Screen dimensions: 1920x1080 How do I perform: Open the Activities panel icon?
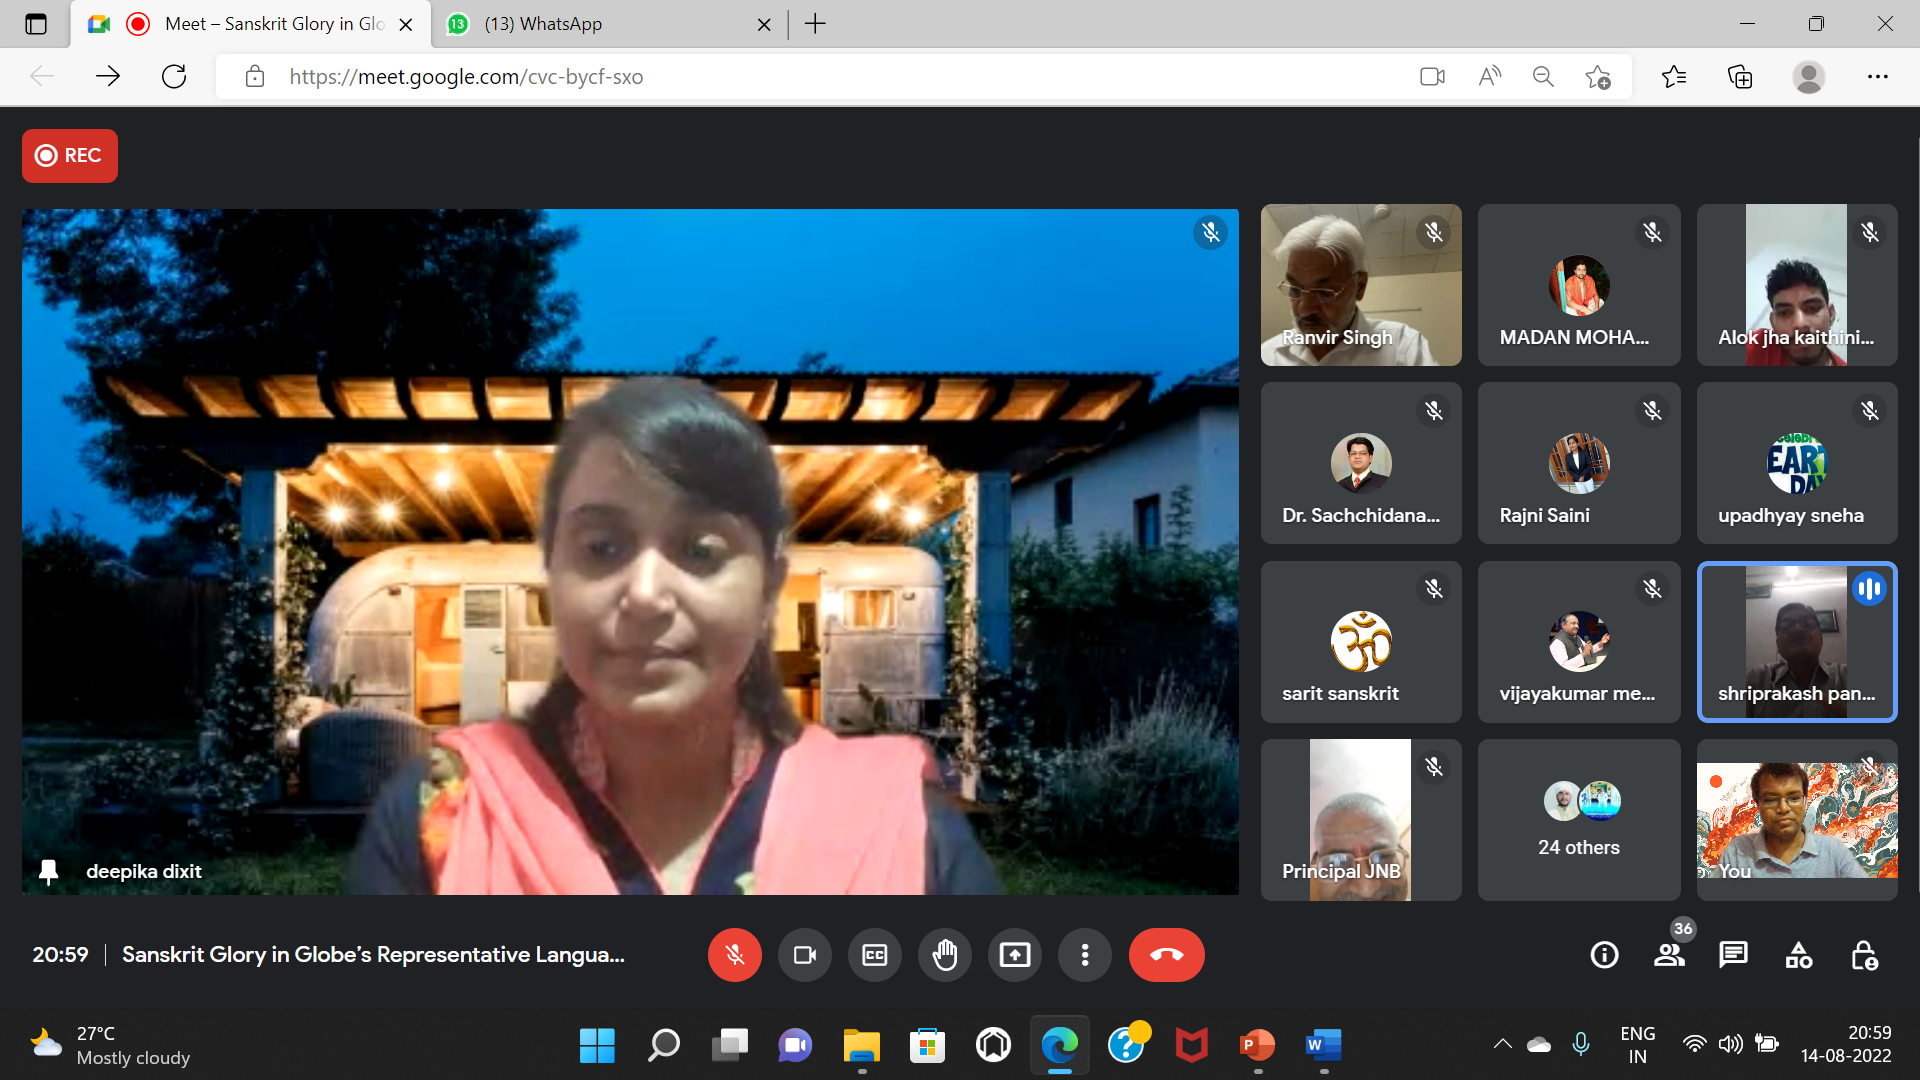pos(1798,955)
